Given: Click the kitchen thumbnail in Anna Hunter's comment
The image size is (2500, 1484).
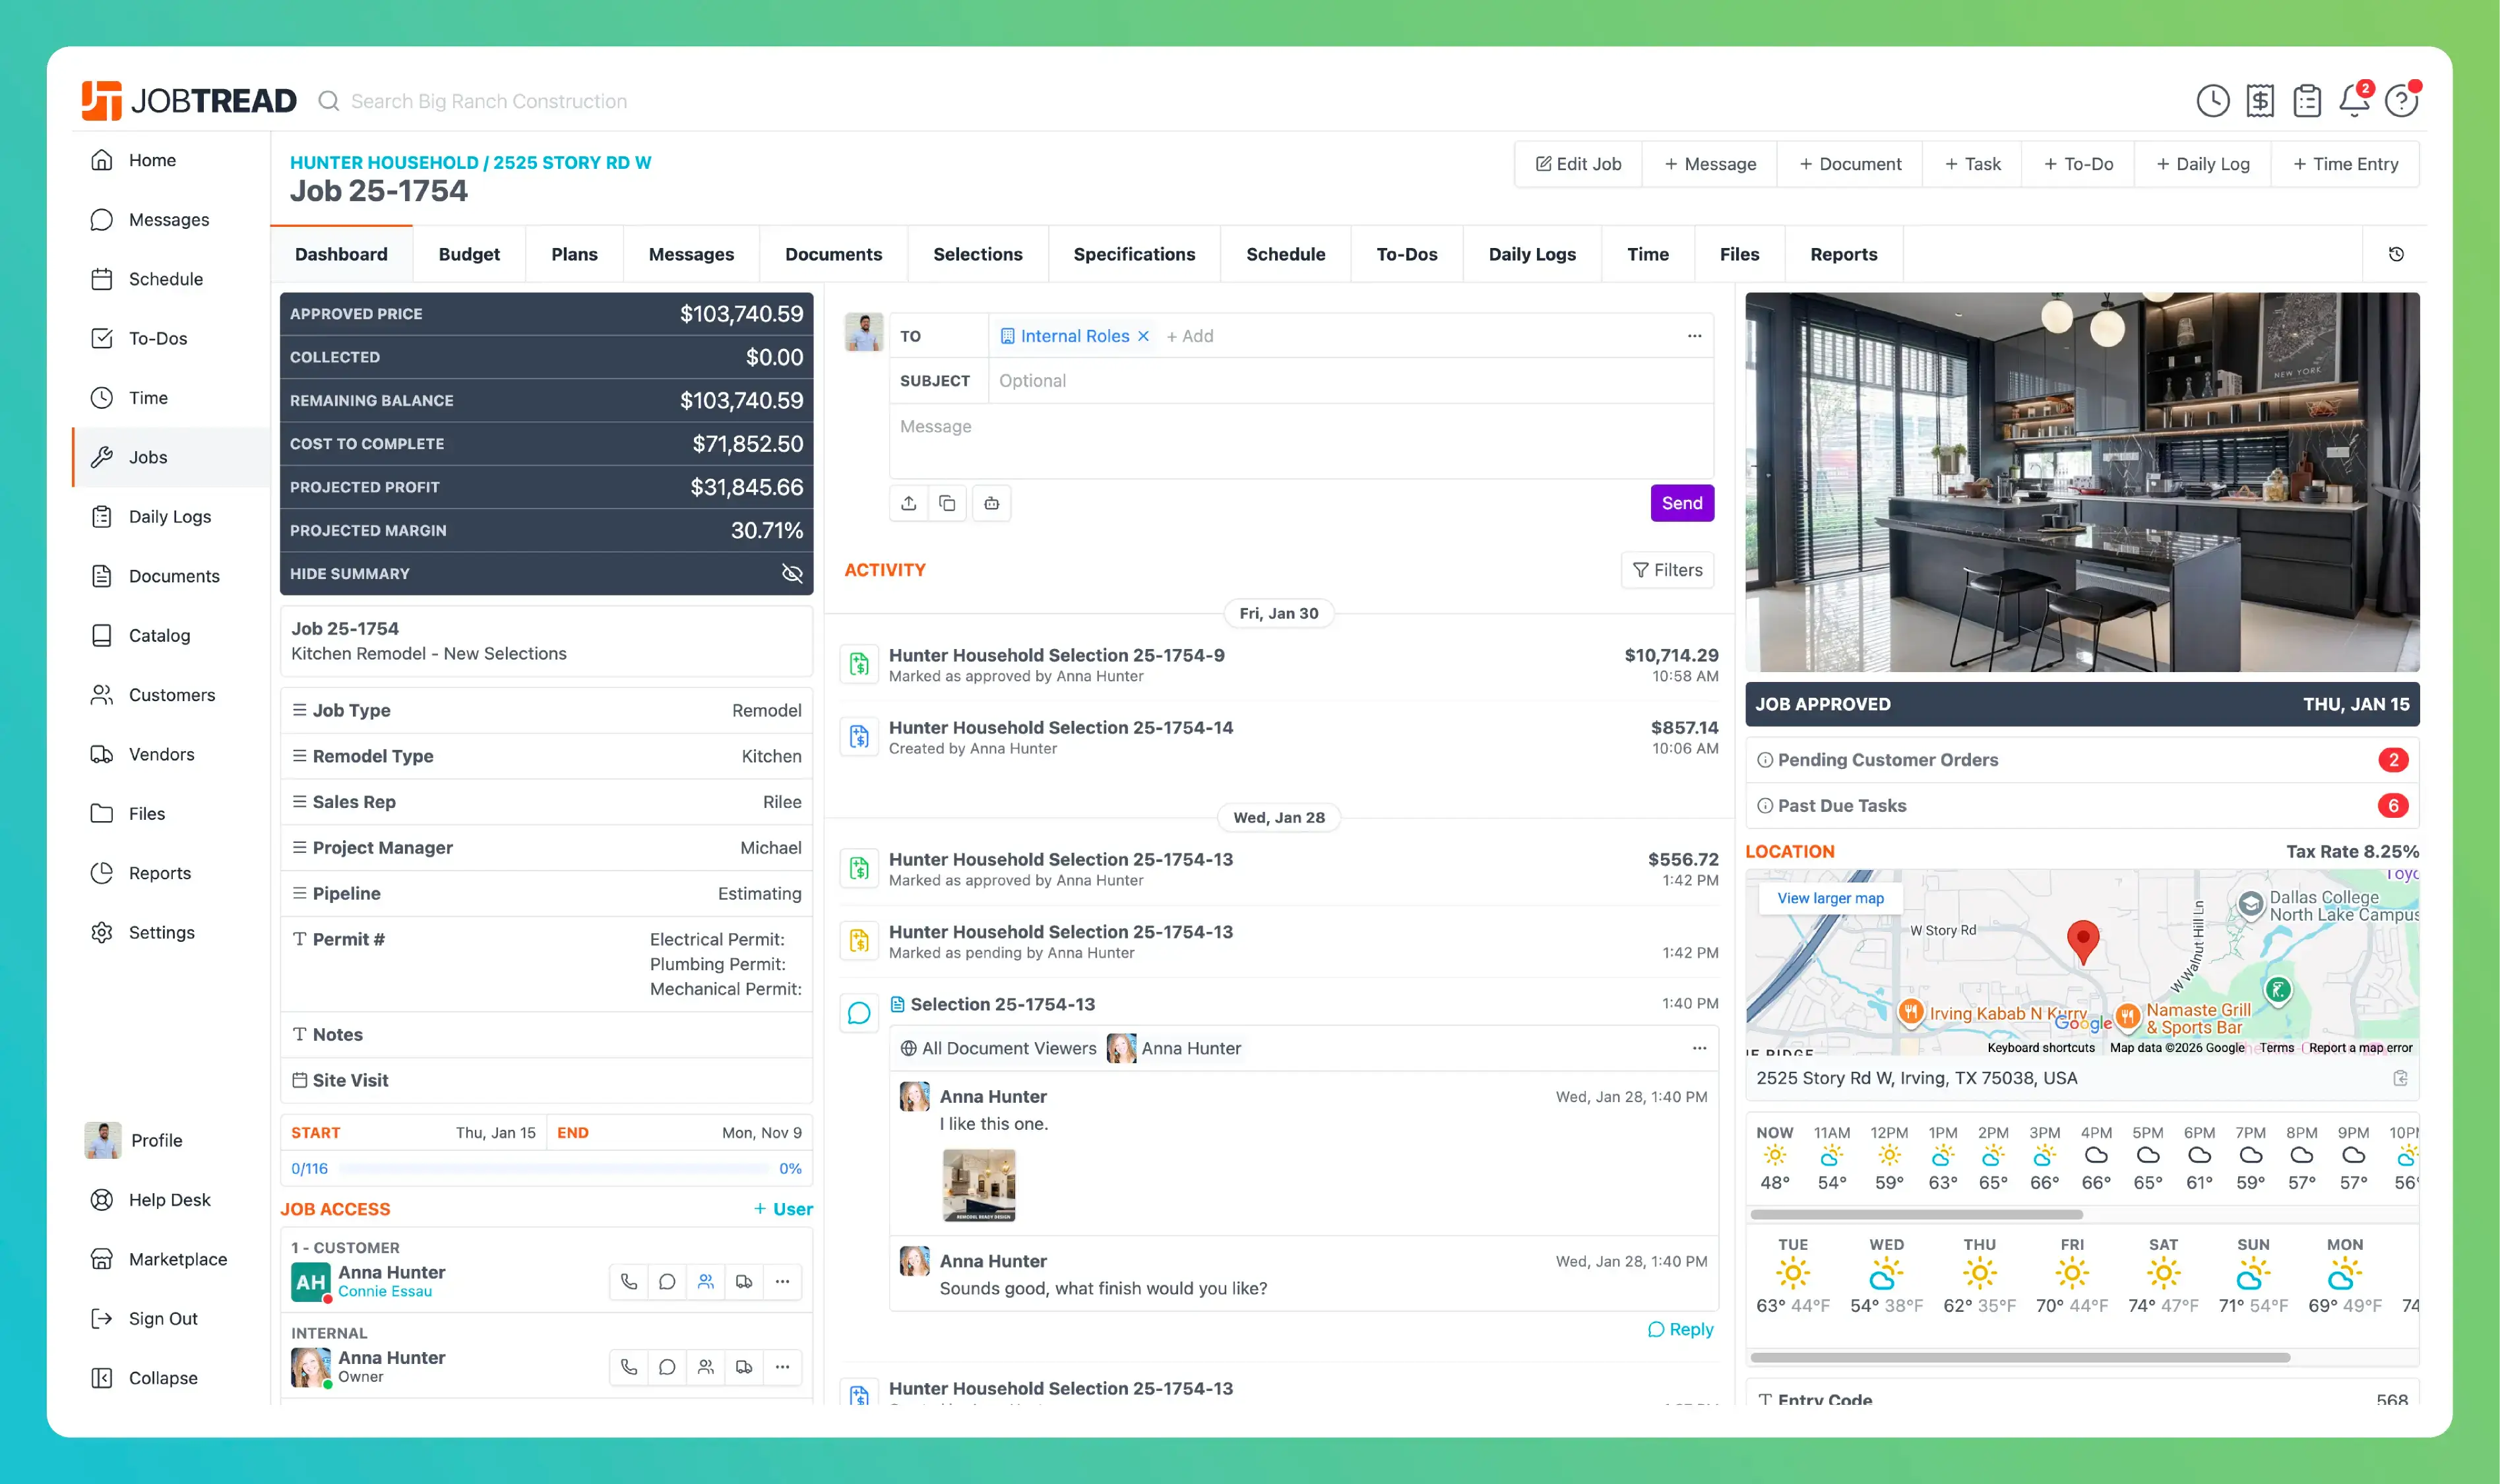Looking at the screenshot, I should click(x=978, y=1185).
